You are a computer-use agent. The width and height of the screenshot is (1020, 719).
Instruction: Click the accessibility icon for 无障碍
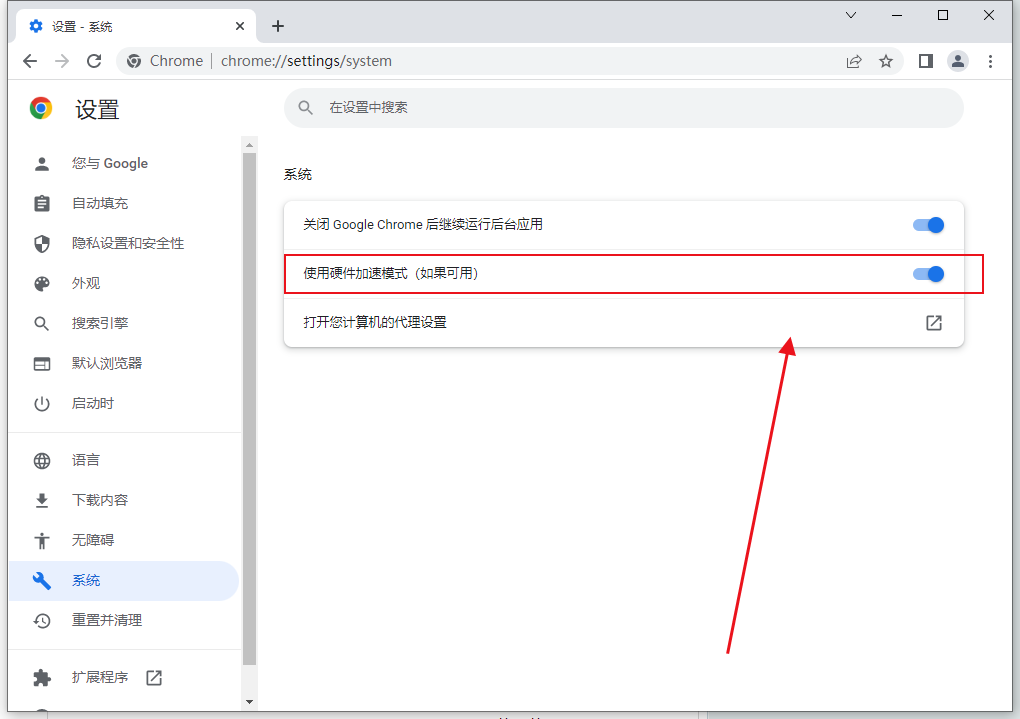tap(42, 540)
